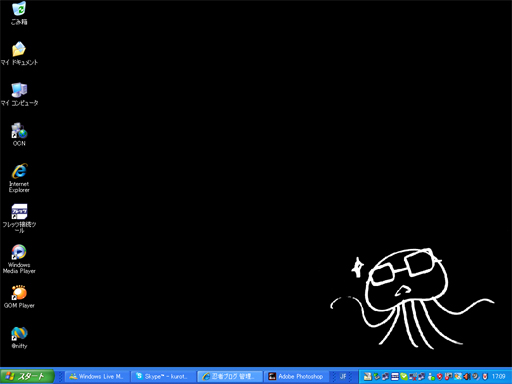Click the safely remove hardware tray icon

pos(377,376)
